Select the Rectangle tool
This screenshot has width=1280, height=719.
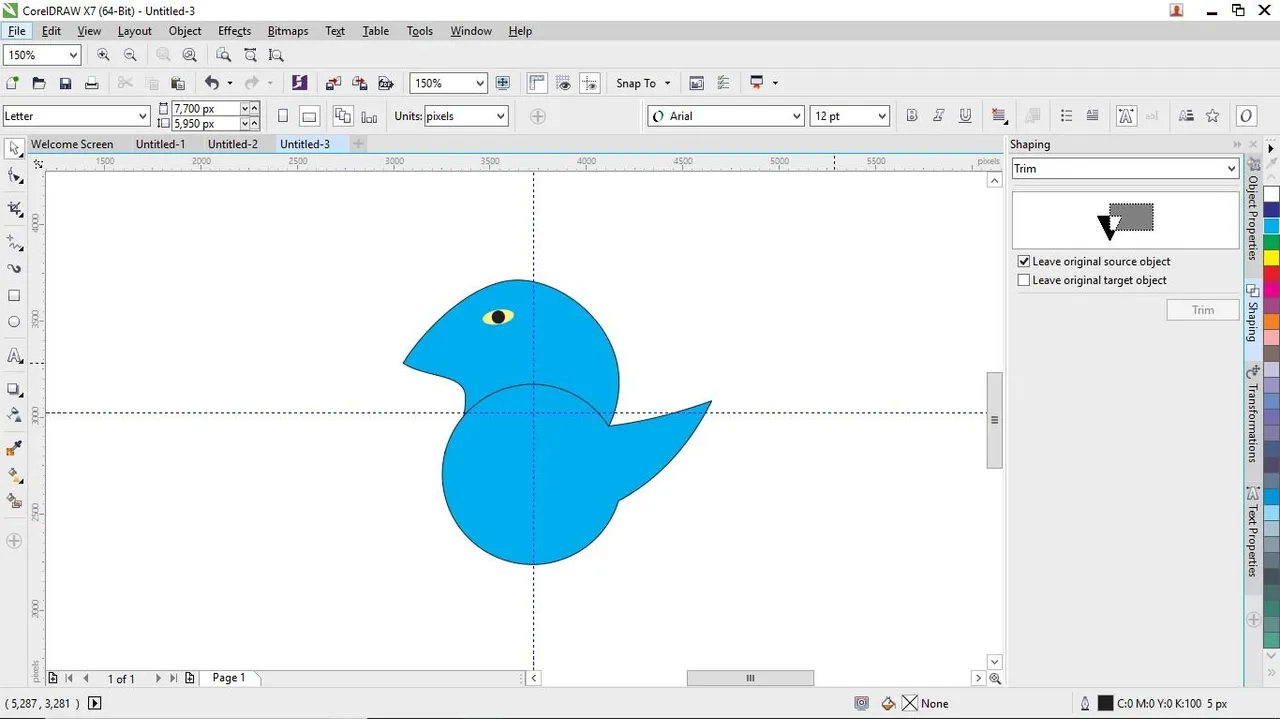coord(14,296)
